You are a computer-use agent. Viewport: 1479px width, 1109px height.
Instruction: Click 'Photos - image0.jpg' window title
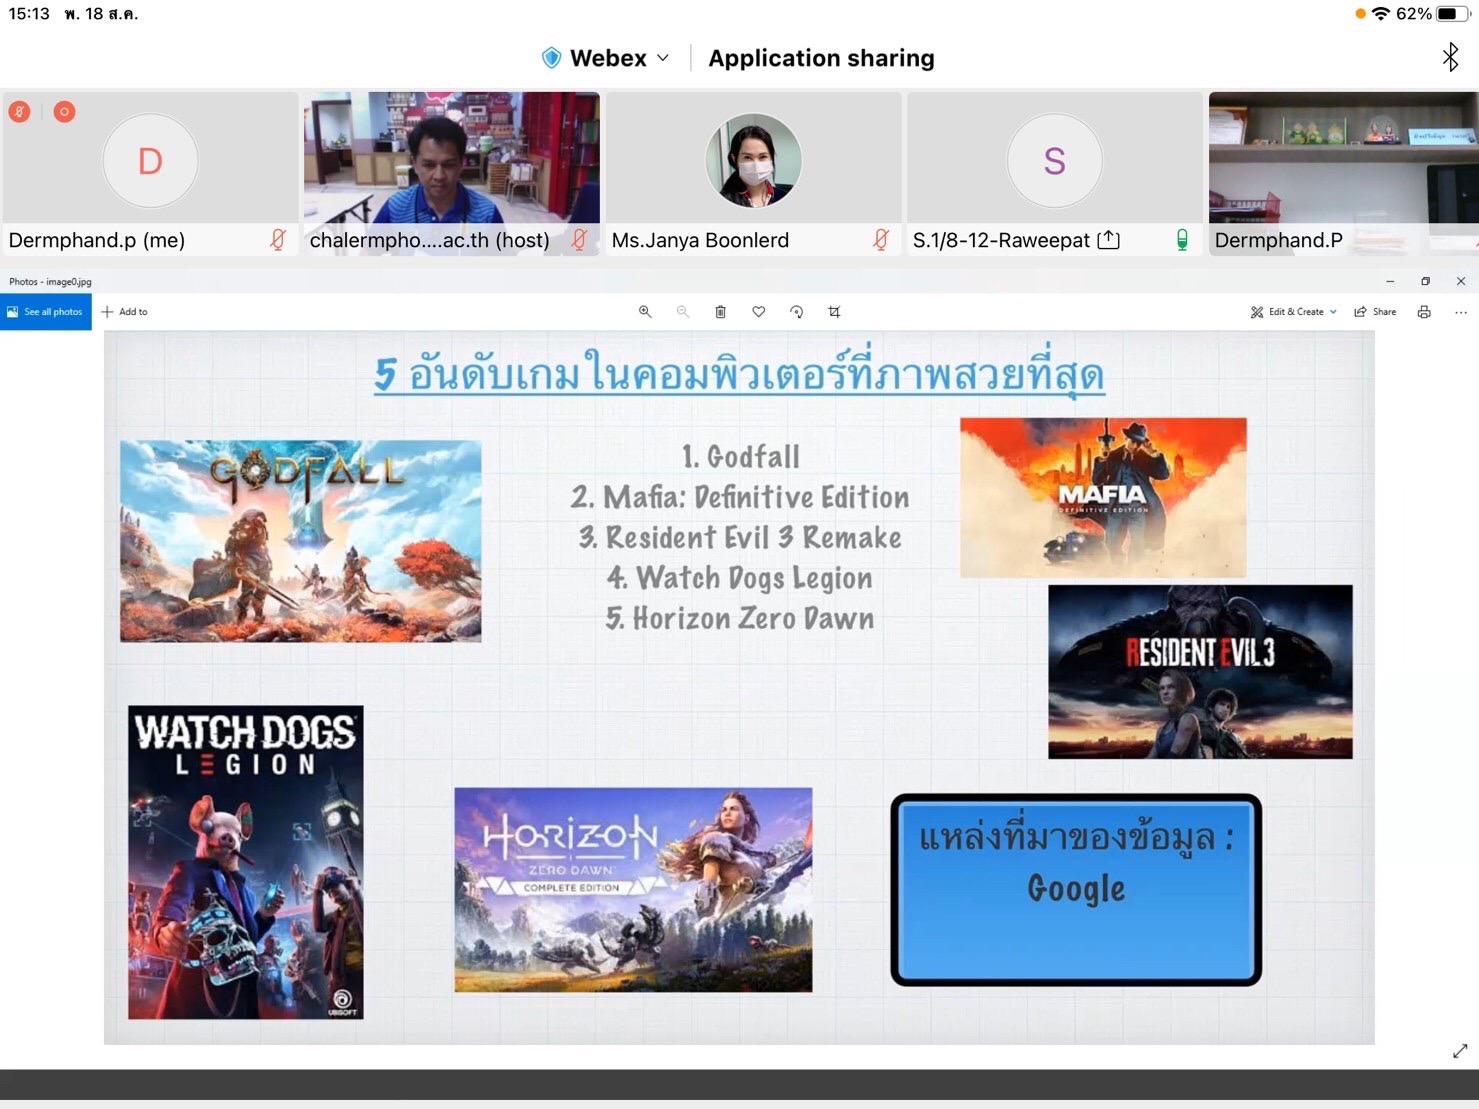click(x=50, y=282)
